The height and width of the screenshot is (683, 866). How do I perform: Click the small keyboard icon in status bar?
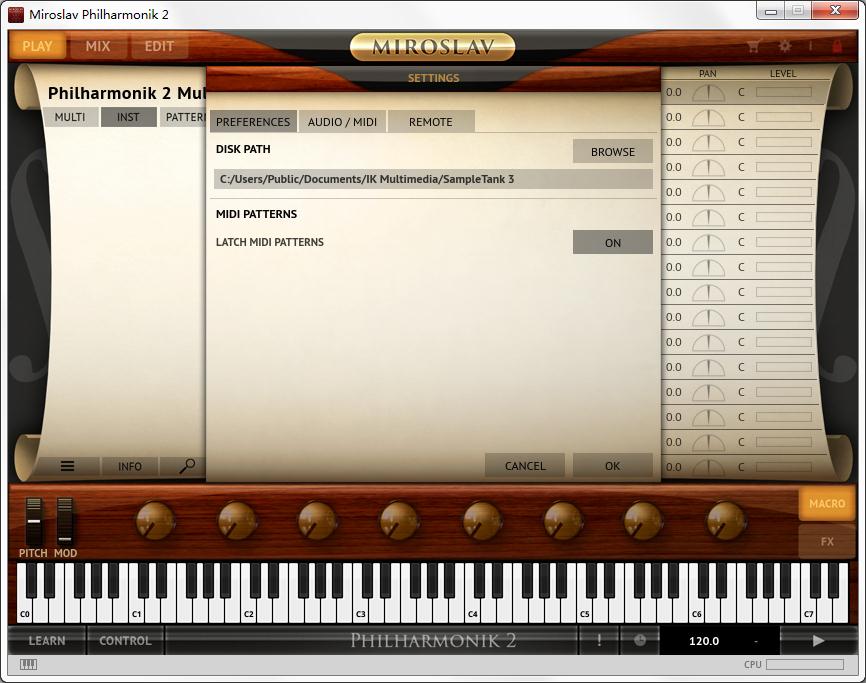28,664
